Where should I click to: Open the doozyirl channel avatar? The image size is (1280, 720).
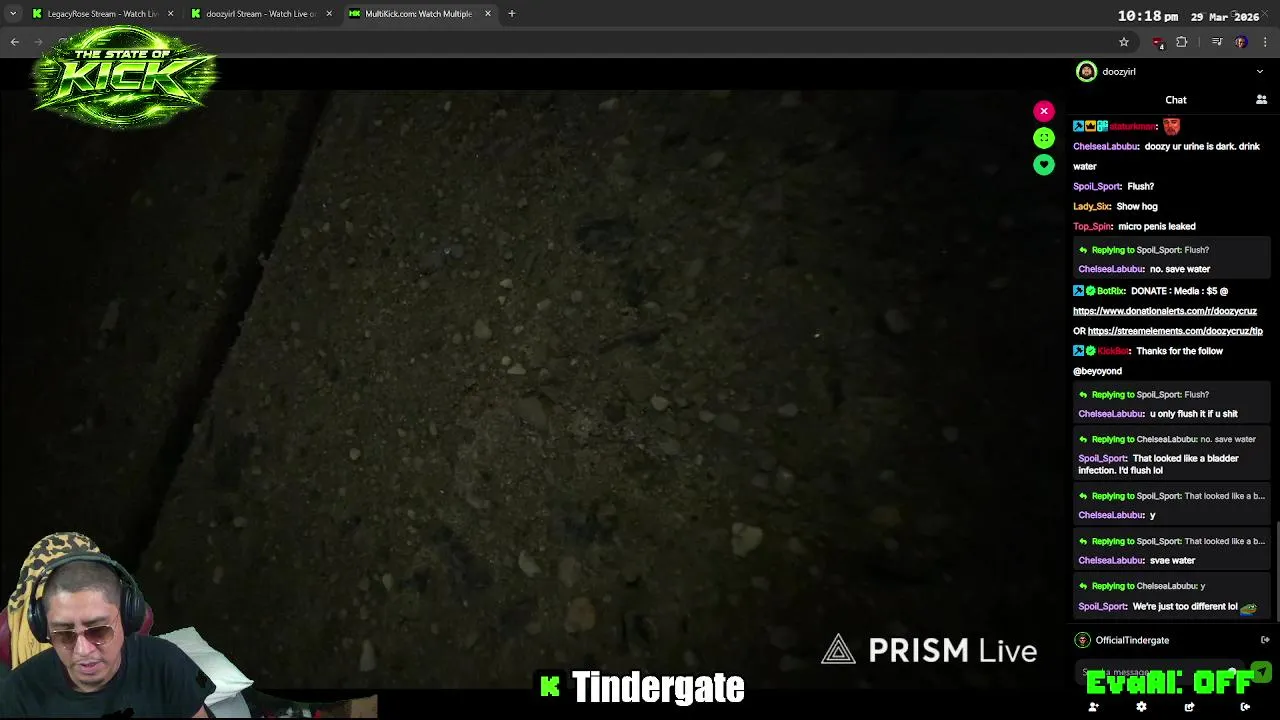[1086, 72]
